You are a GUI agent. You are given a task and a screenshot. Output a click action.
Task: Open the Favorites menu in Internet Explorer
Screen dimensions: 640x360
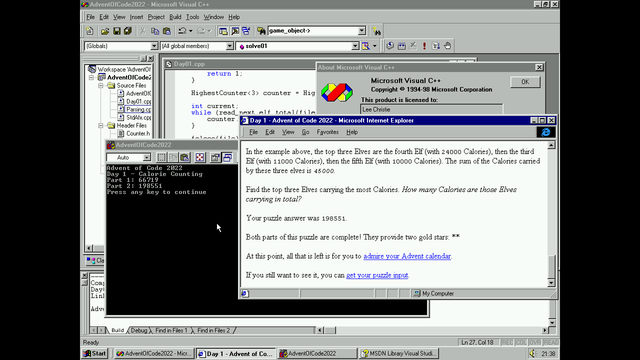pyautogui.click(x=327, y=132)
